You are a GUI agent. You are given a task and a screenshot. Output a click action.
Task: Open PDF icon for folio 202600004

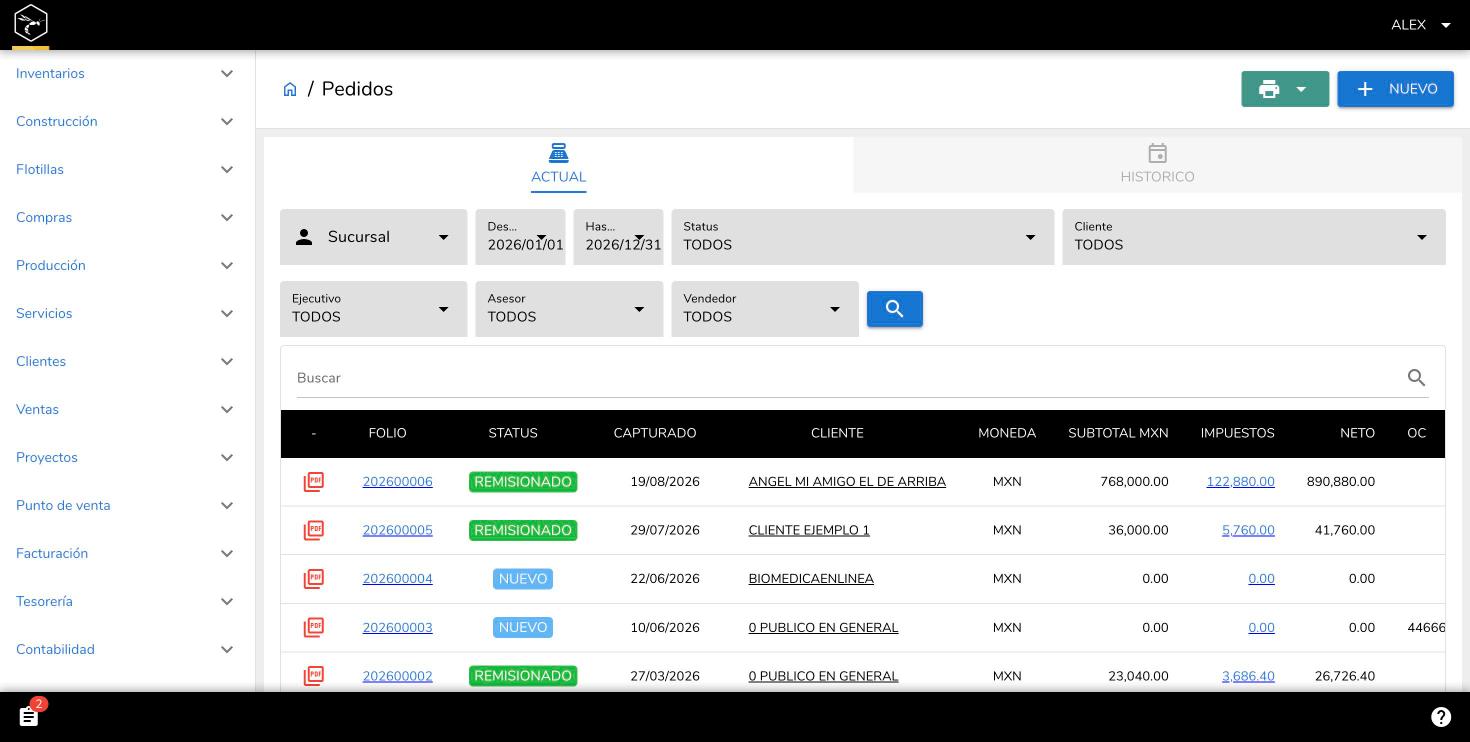click(314, 579)
